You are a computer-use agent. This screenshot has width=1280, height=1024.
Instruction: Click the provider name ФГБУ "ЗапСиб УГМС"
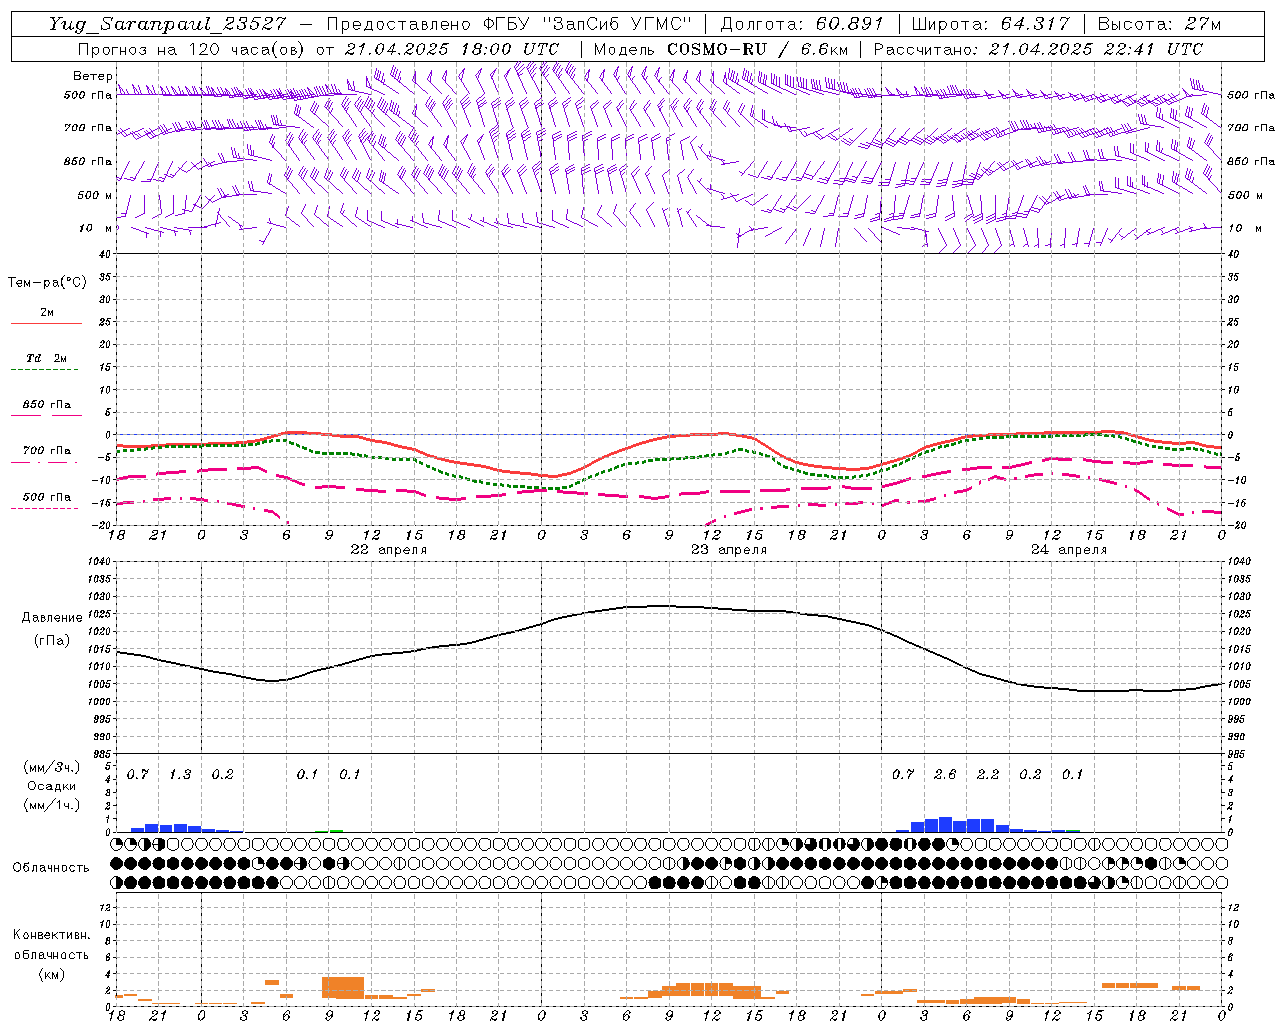tap(589, 23)
